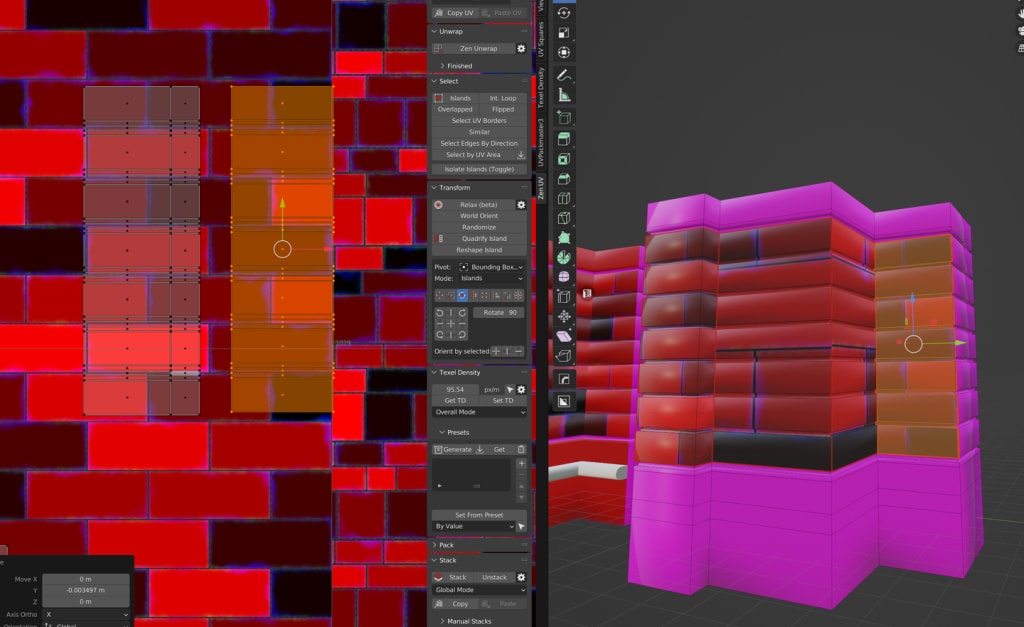Switch to the Zen UV sidebar tab
1024x627 pixels.
click(x=541, y=187)
